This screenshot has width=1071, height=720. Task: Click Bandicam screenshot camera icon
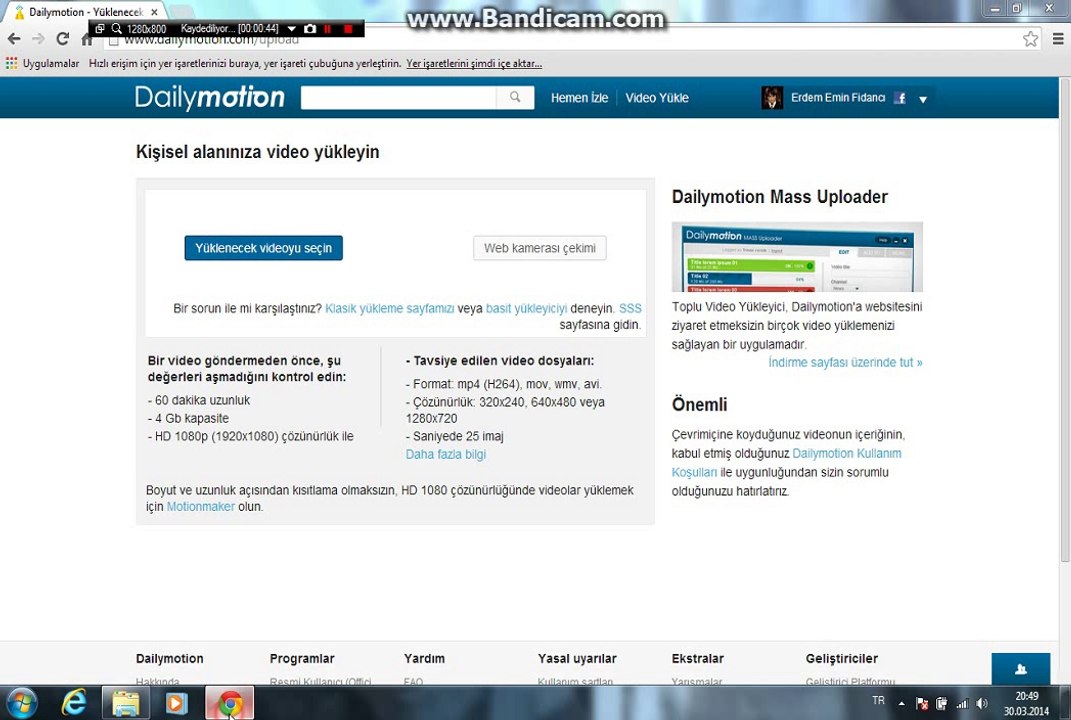[310, 29]
